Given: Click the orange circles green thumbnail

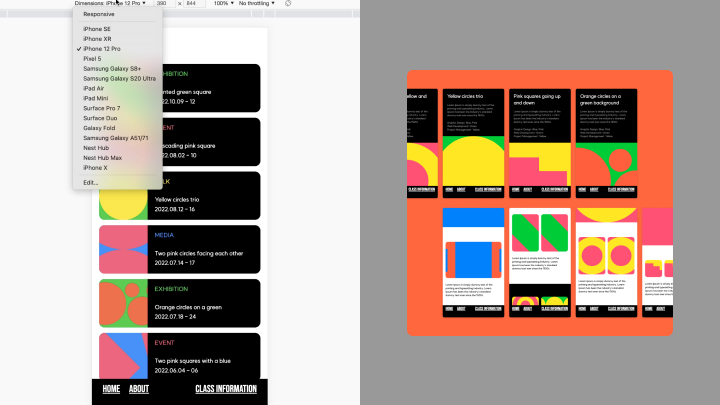Looking at the screenshot, I should [x=123, y=303].
